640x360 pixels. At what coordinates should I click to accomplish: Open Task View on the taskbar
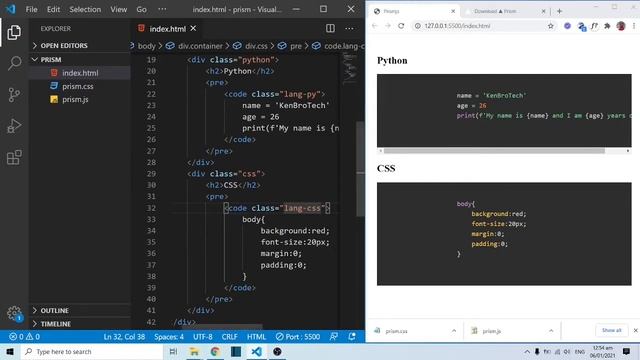tap(173, 351)
